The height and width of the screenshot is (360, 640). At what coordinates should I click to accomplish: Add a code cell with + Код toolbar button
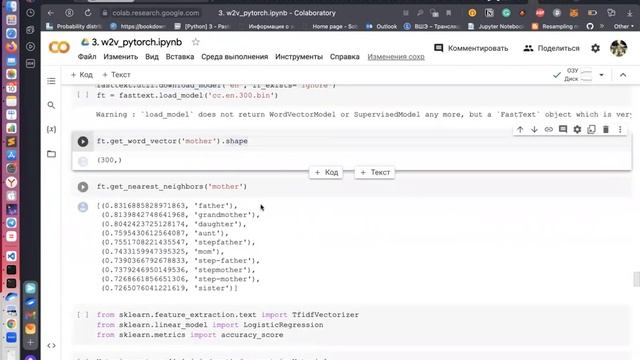pyautogui.click(x=82, y=75)
